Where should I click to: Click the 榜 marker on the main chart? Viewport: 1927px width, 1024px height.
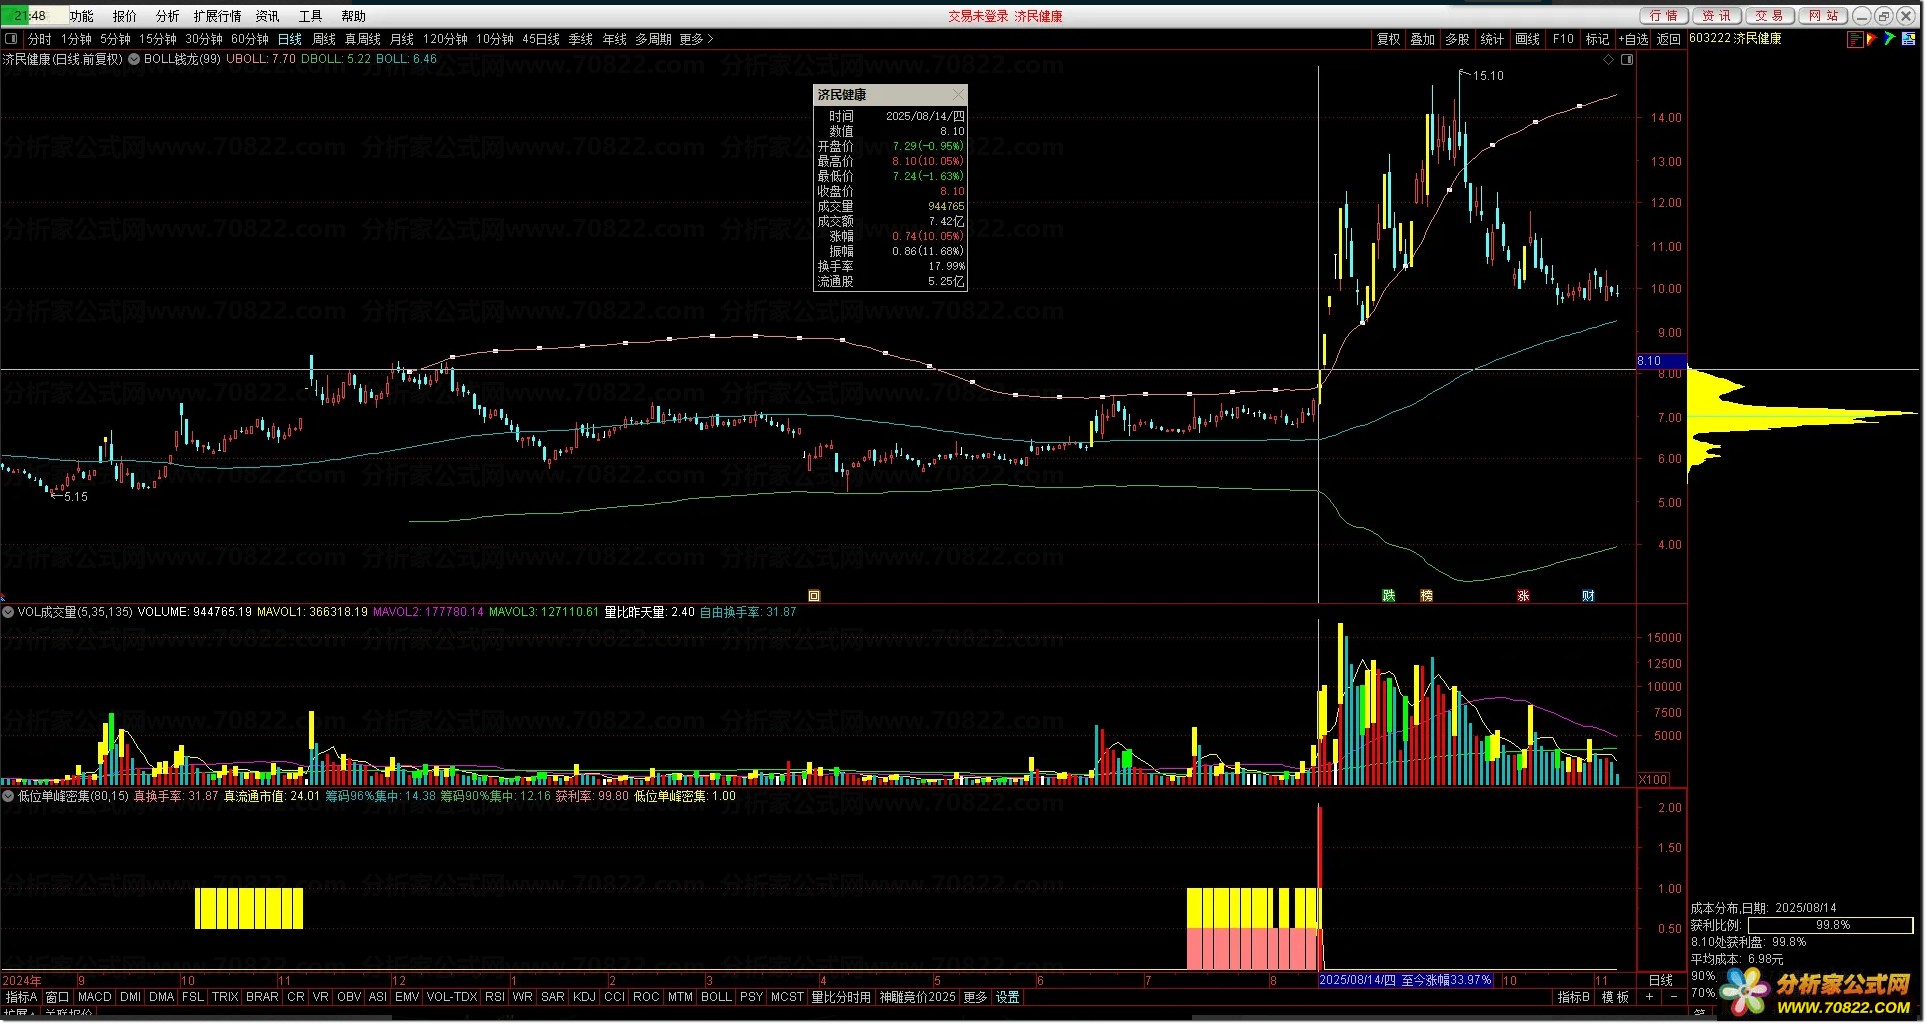click(1427, 596)
